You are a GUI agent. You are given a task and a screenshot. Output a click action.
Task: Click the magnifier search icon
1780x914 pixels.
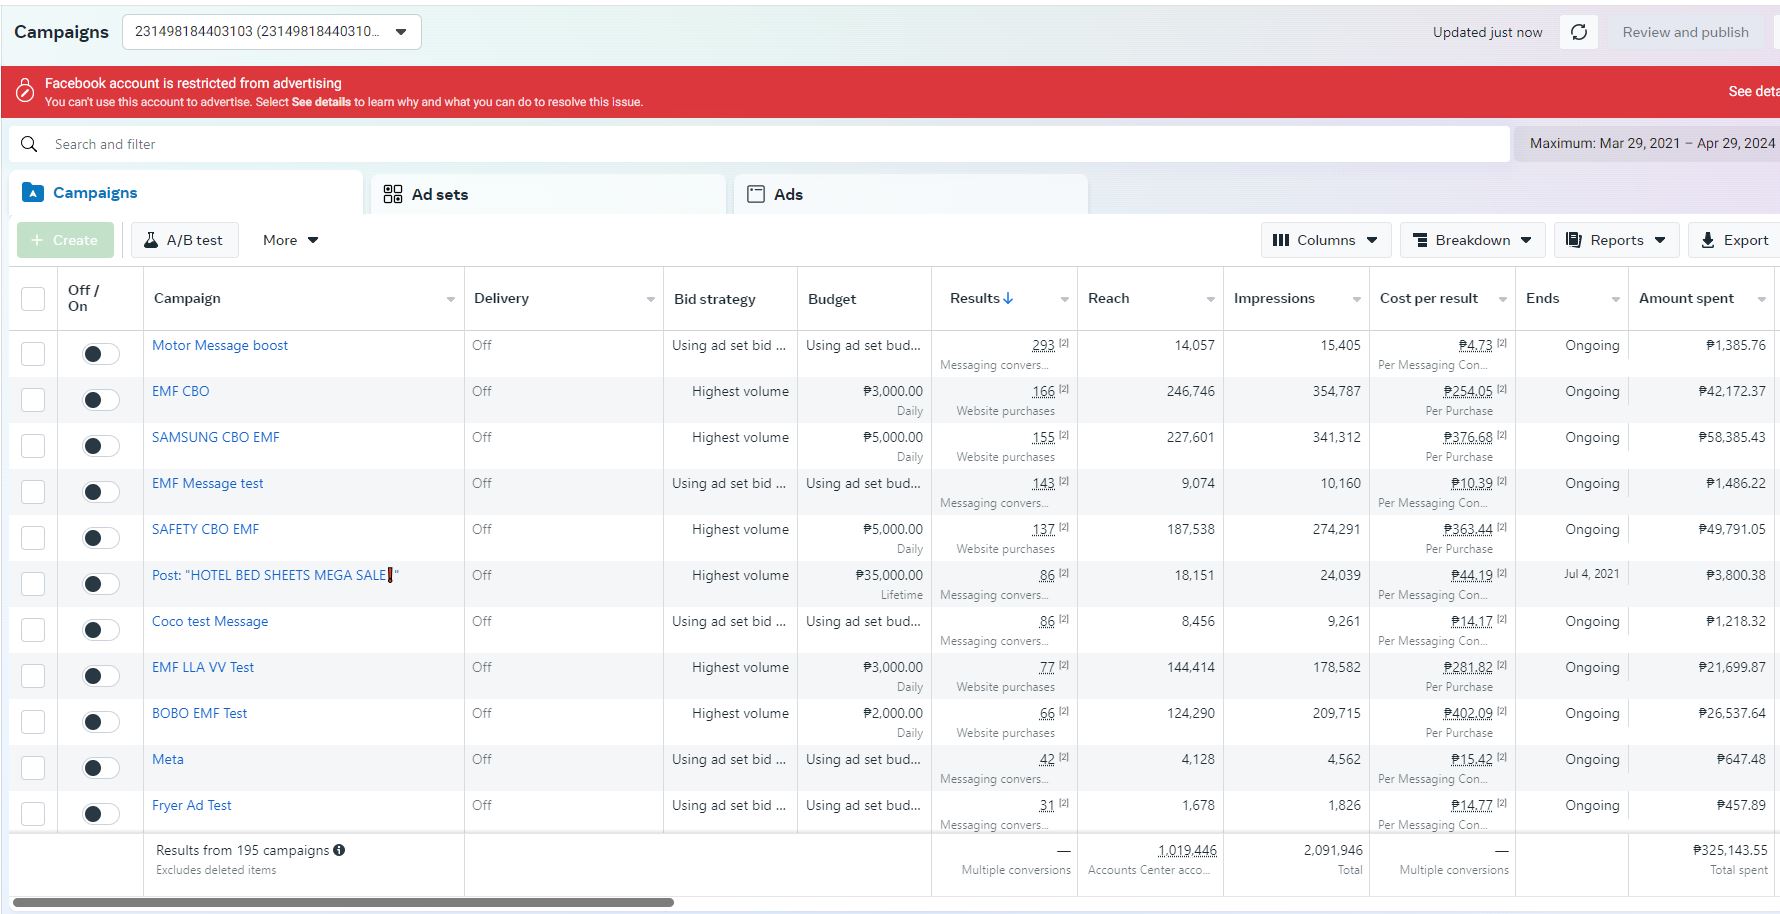(29, 144)
